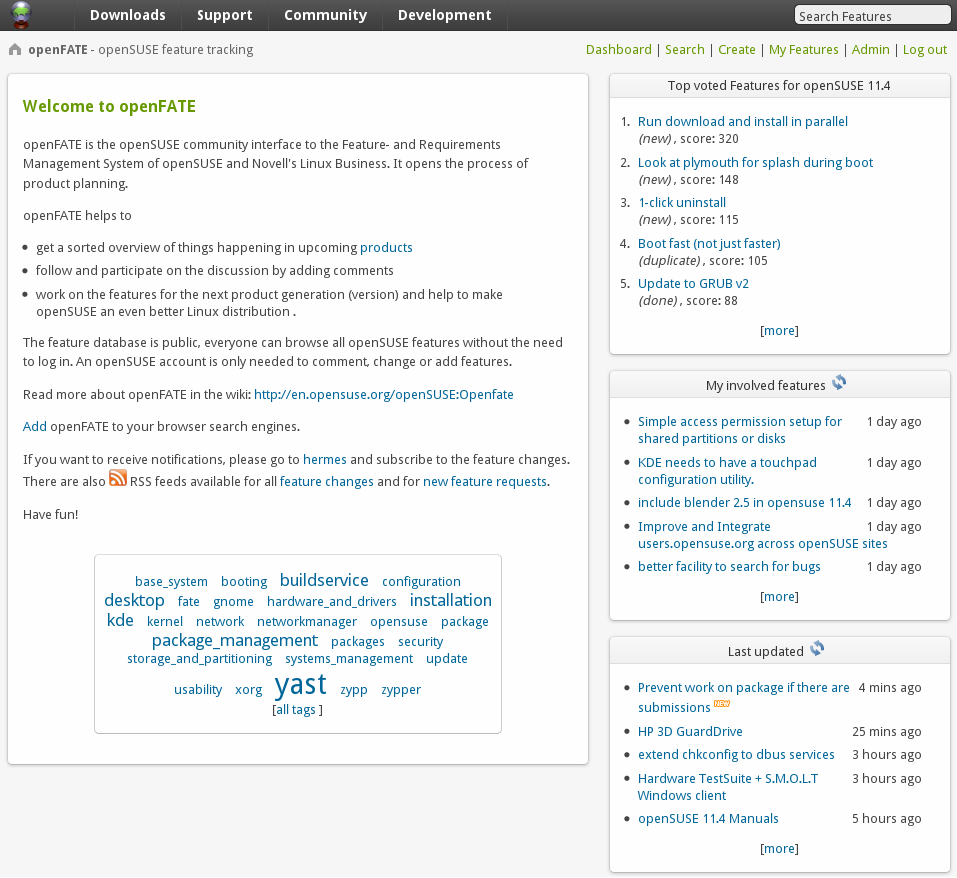Show all tags link
Screen dimensions: 957x878
295,710
